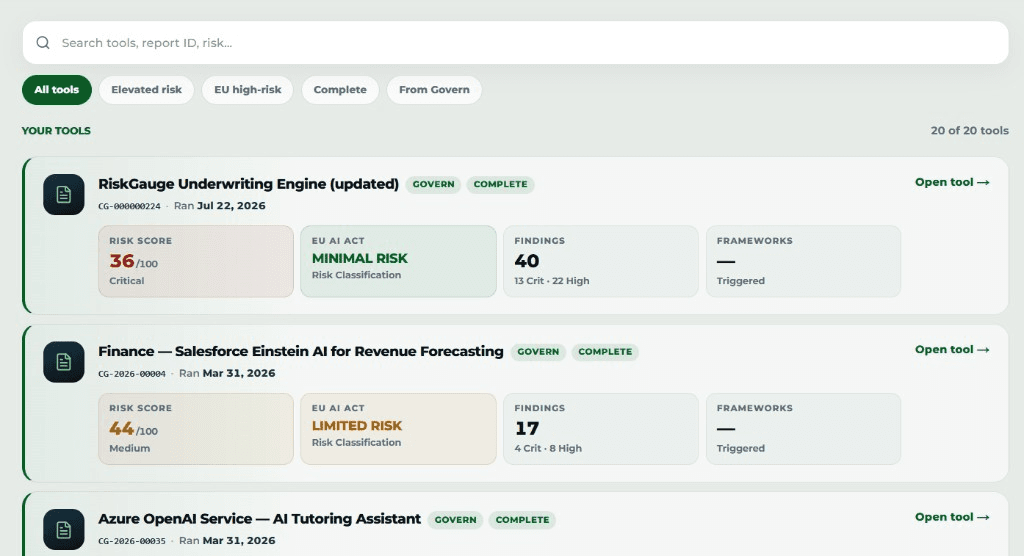Click Azure OpenAI Service — AI Tutoring Assistant title
This screenshot has height=556, width=1024.
259,519
